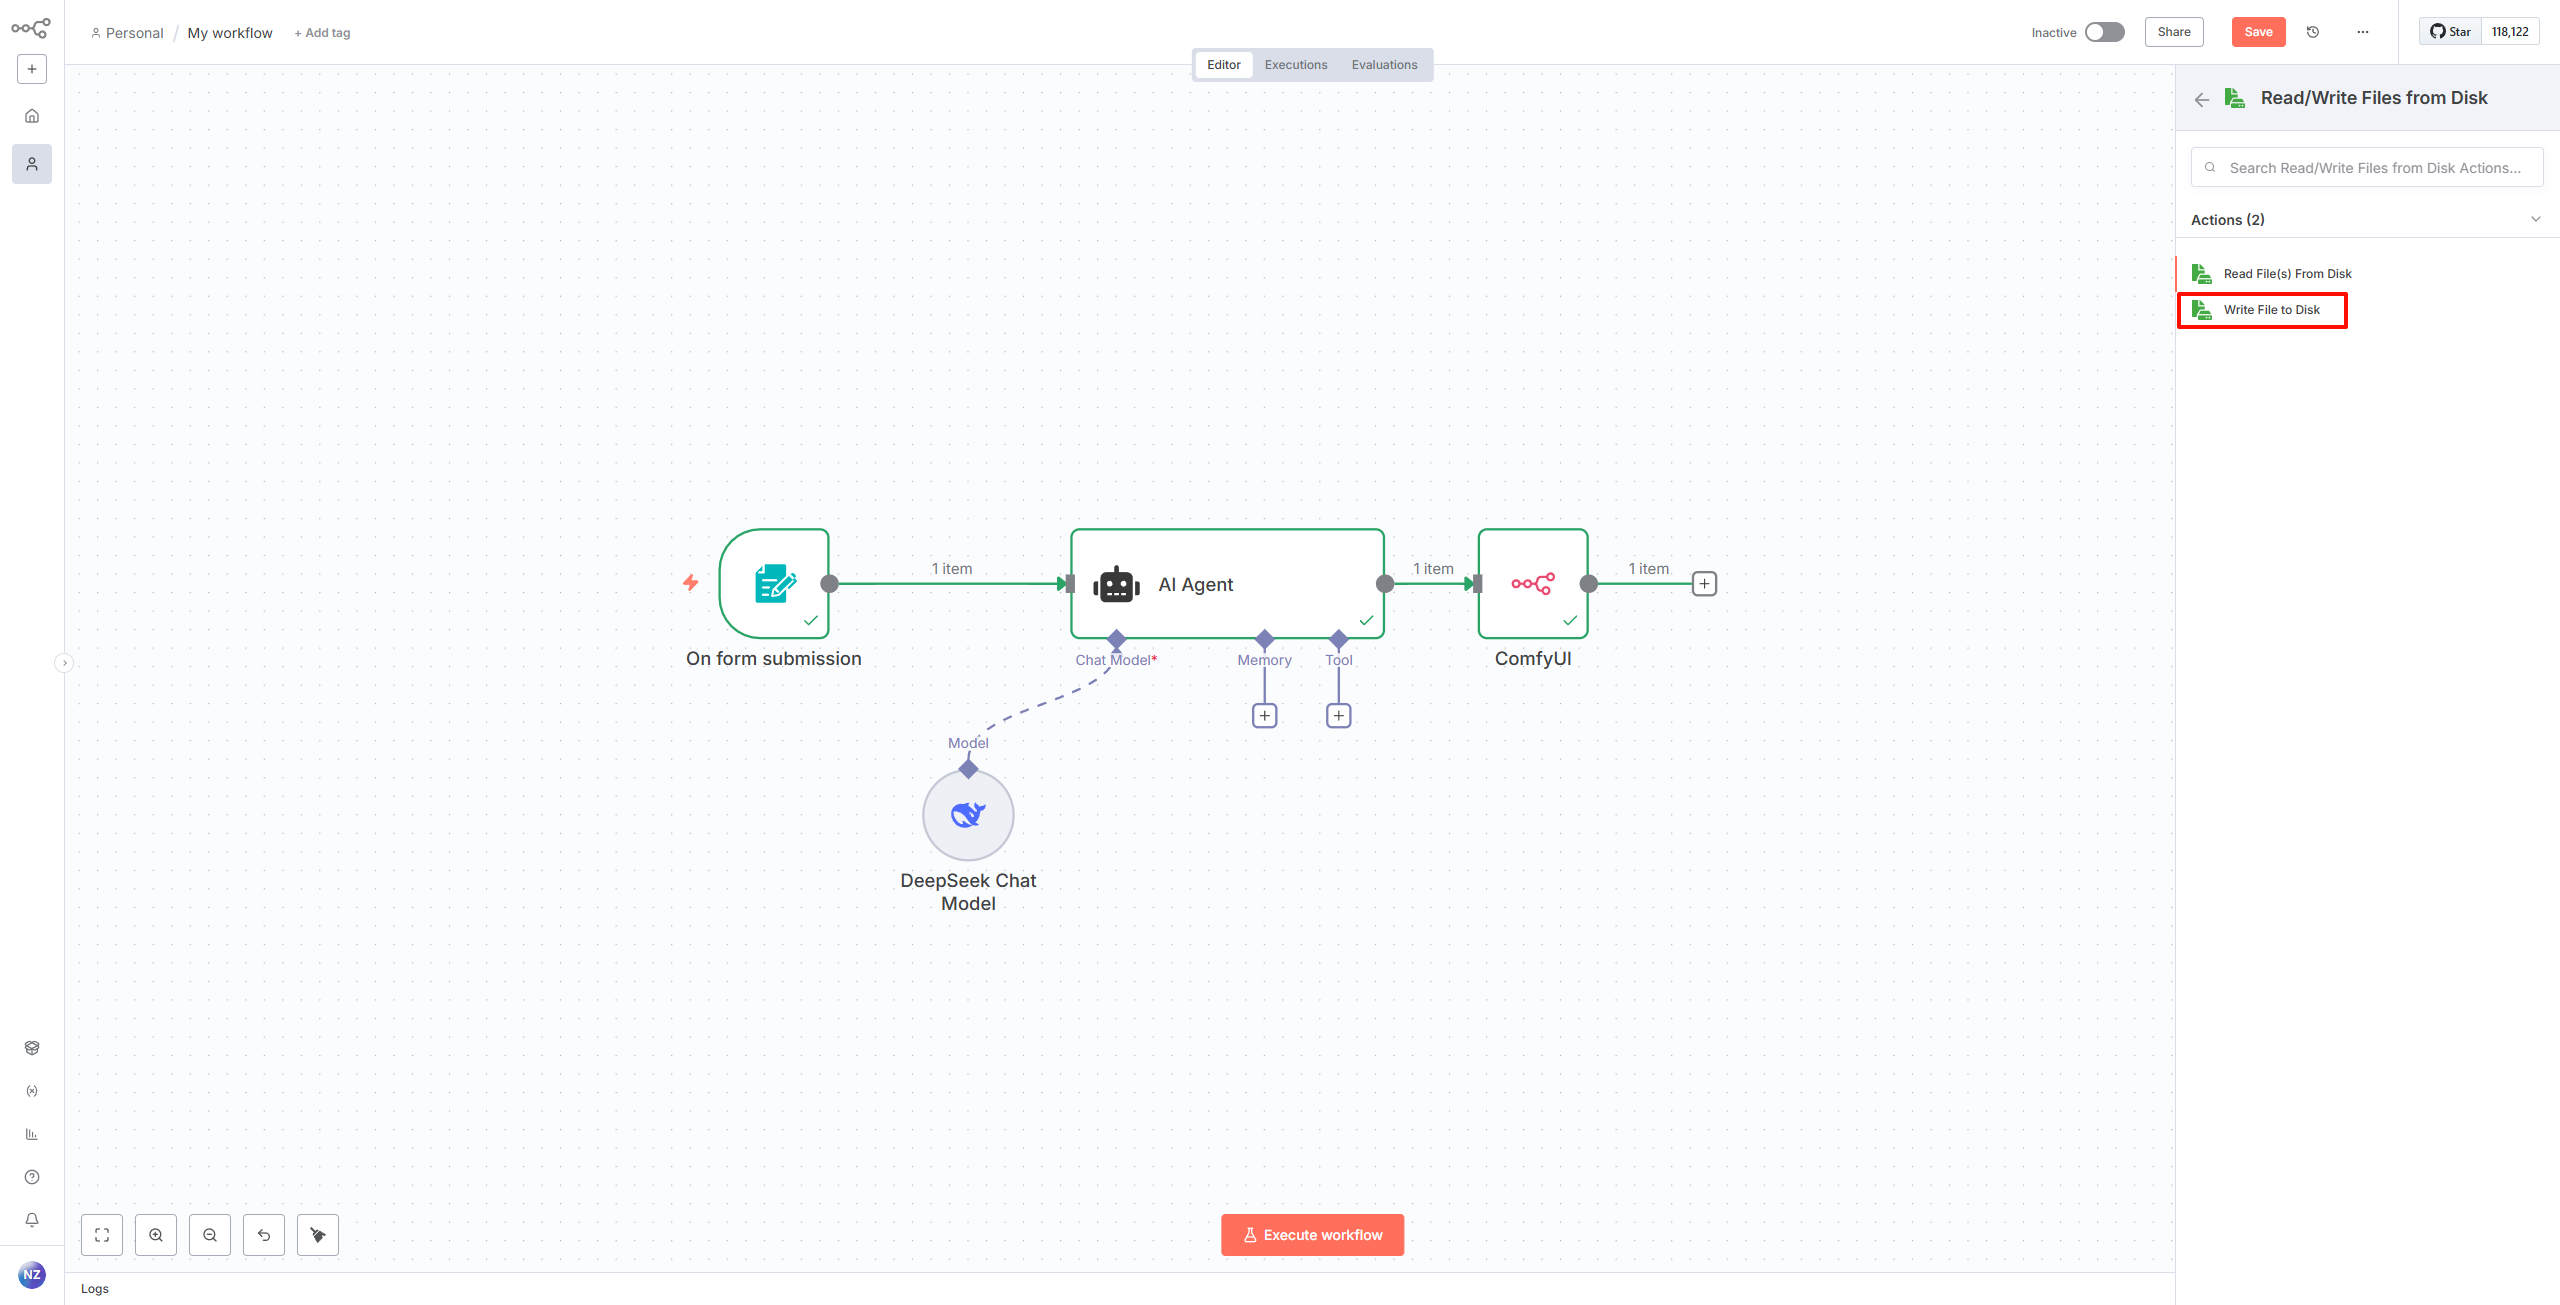Click the tidy up nodes button
This screenshot has width=2560, height=1305.
point(318,1235)
